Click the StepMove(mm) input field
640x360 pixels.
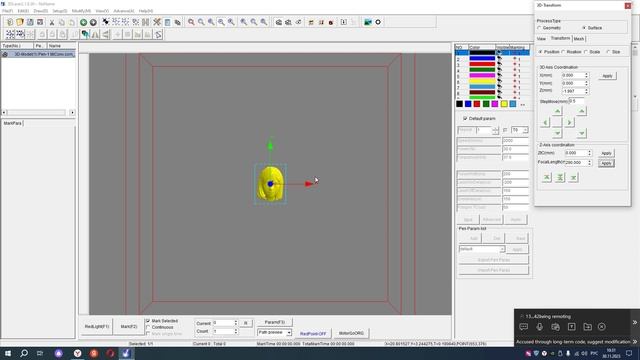[x=576, y=101]
